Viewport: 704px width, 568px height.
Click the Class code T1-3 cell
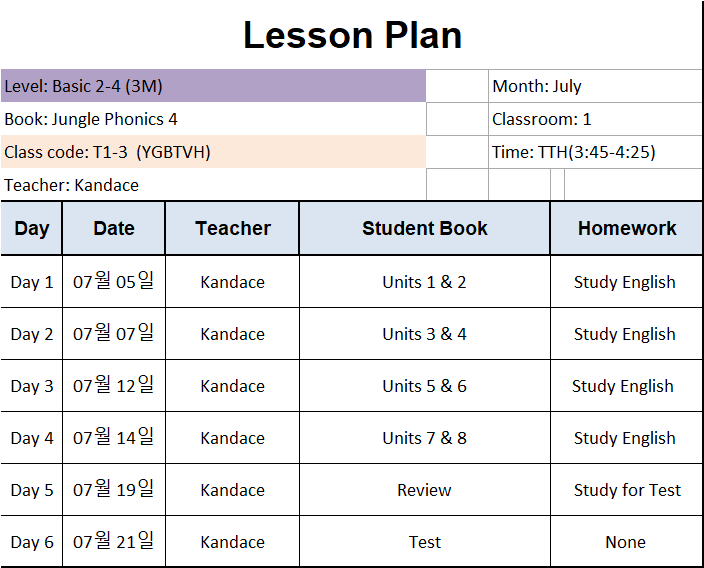(213, 152)
